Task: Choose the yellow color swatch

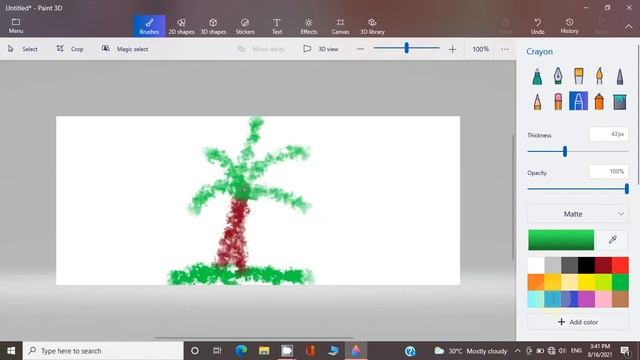Action: click(586, 282)
